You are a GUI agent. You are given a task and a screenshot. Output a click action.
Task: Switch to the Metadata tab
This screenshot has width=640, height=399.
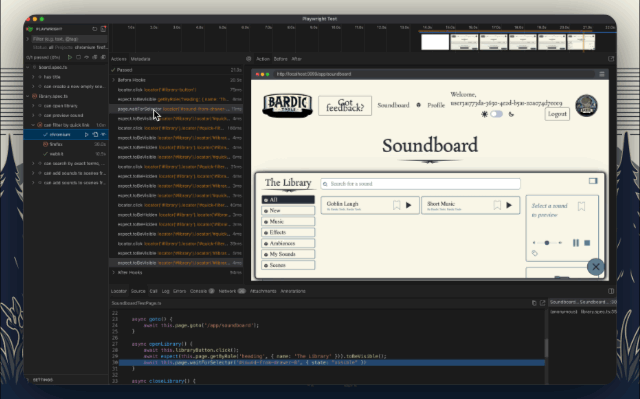point(140,59)
